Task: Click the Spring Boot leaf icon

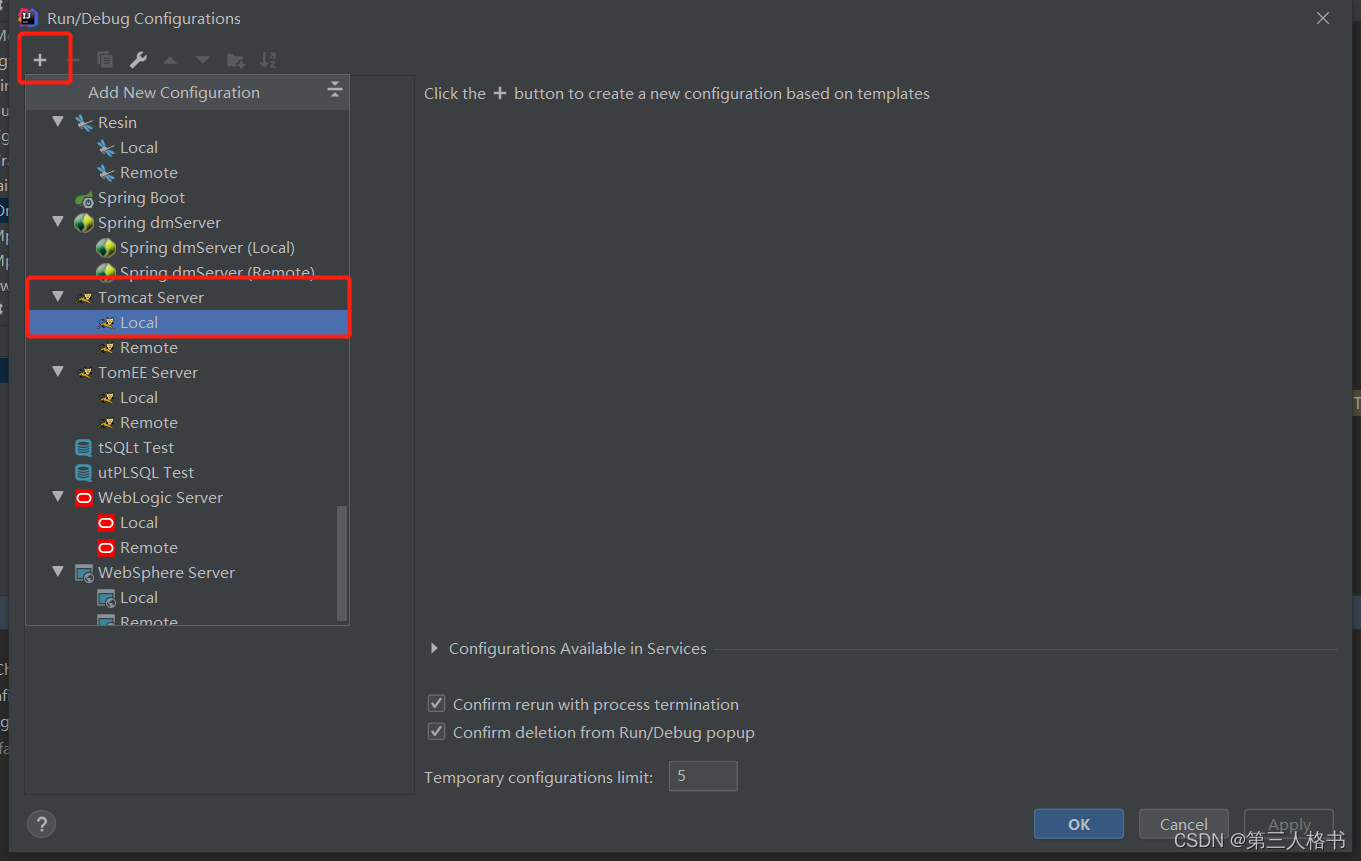Action: tap(84, 198)
